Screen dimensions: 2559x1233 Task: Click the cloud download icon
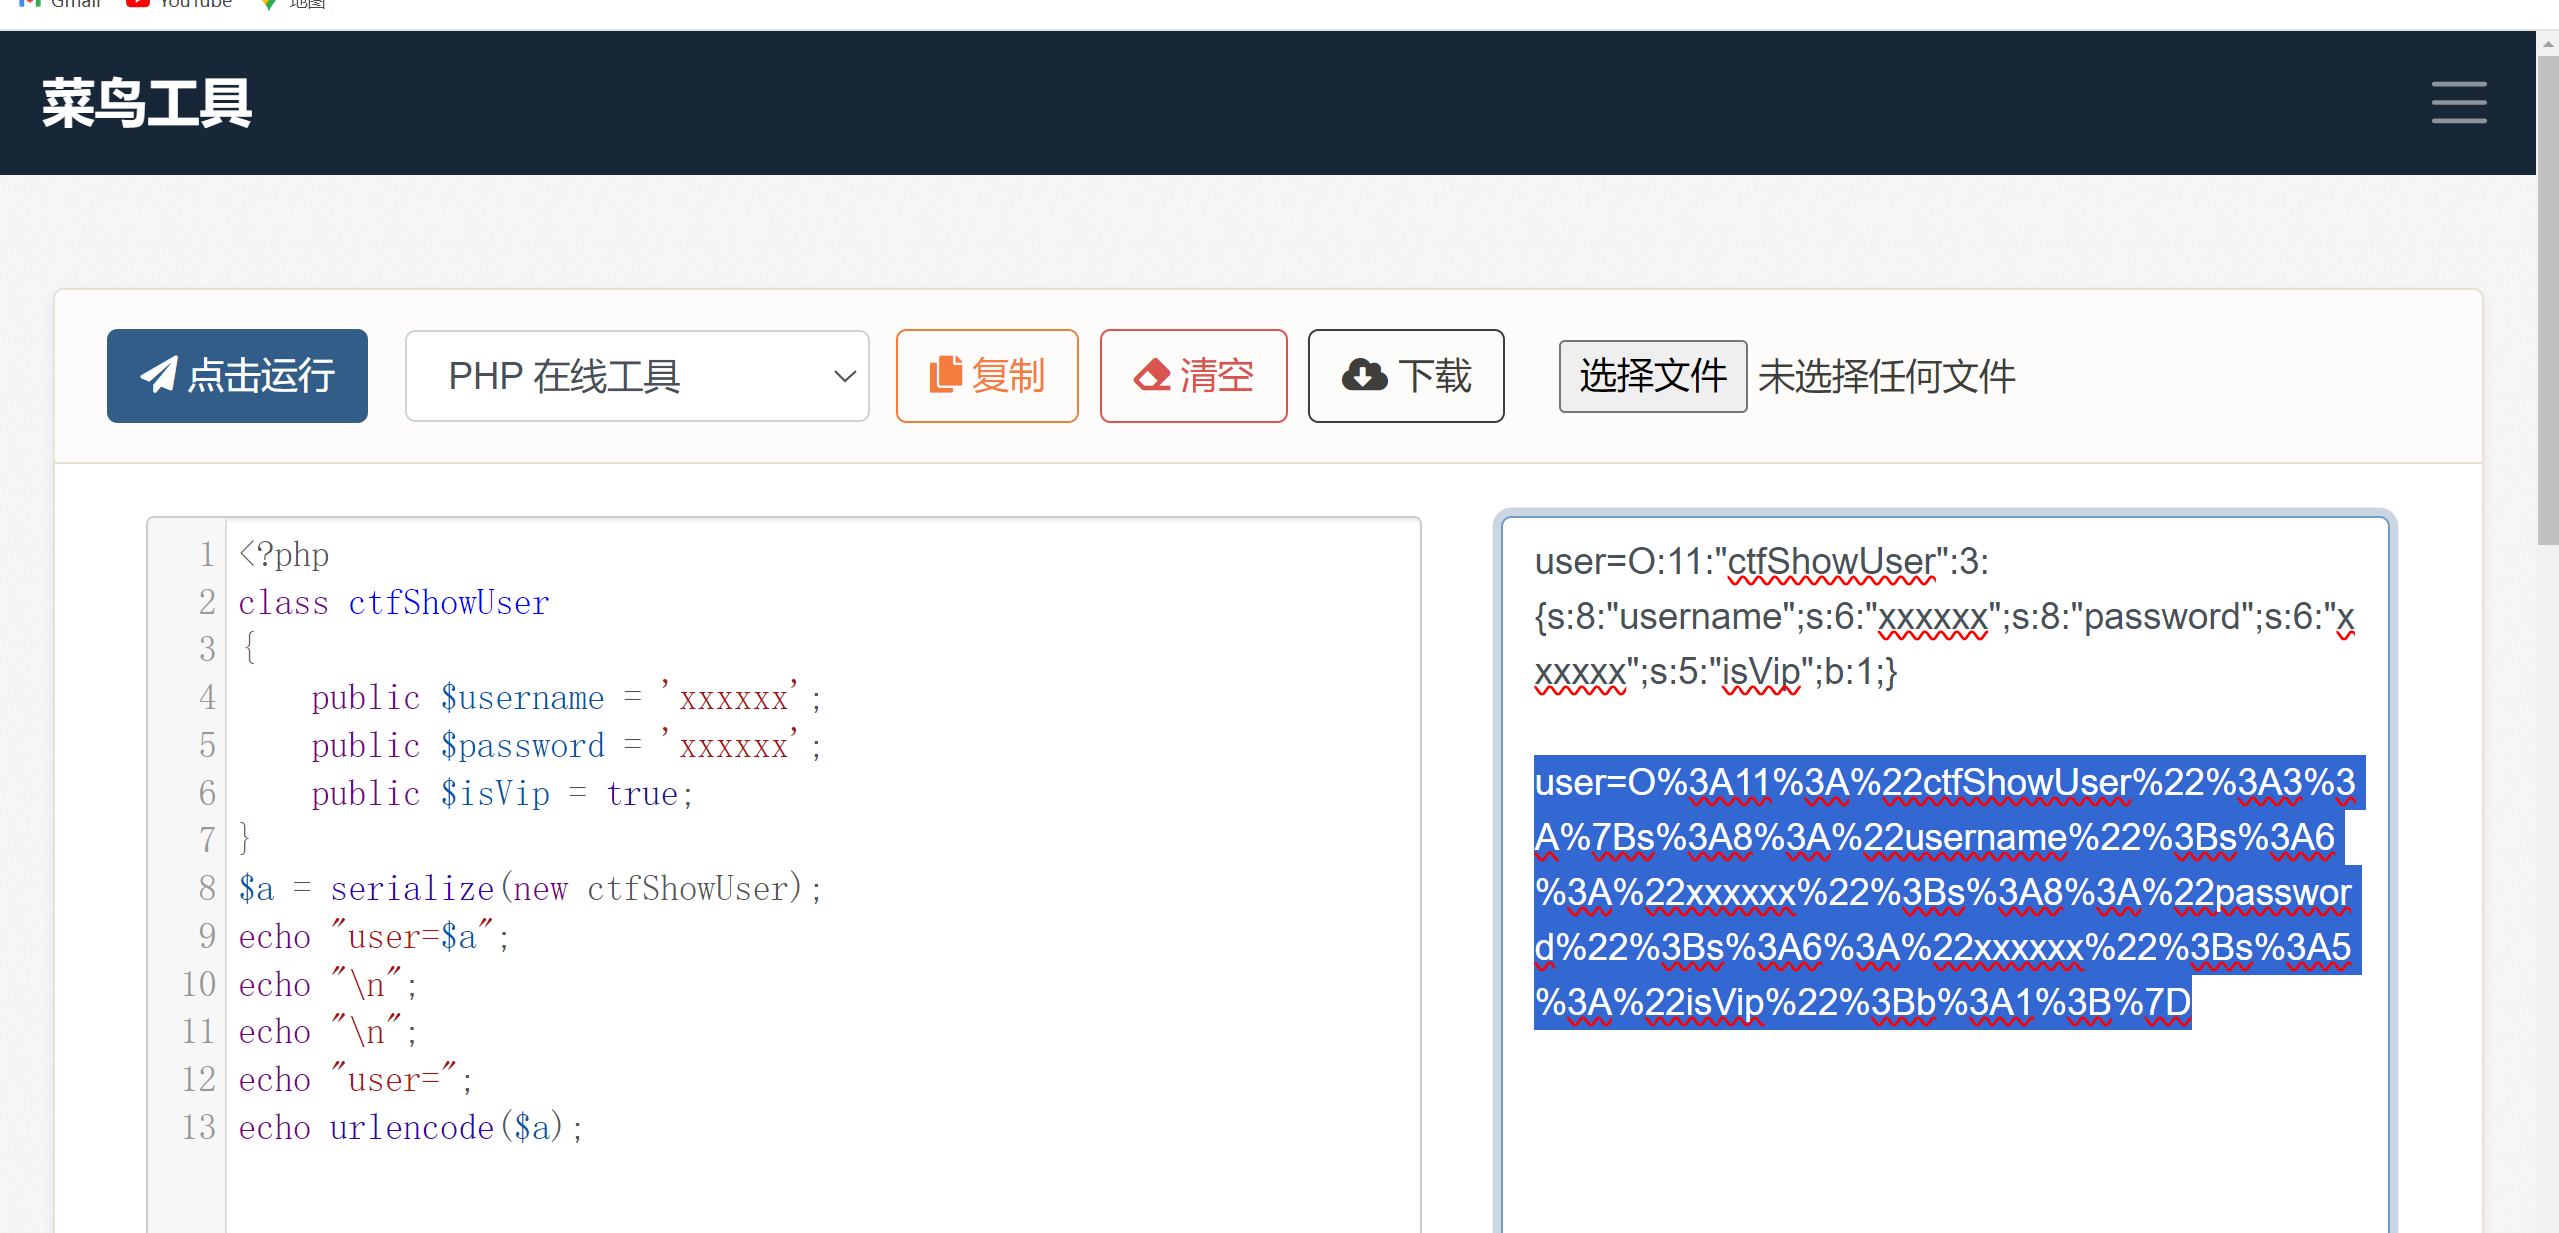(x=1364, y=375)
